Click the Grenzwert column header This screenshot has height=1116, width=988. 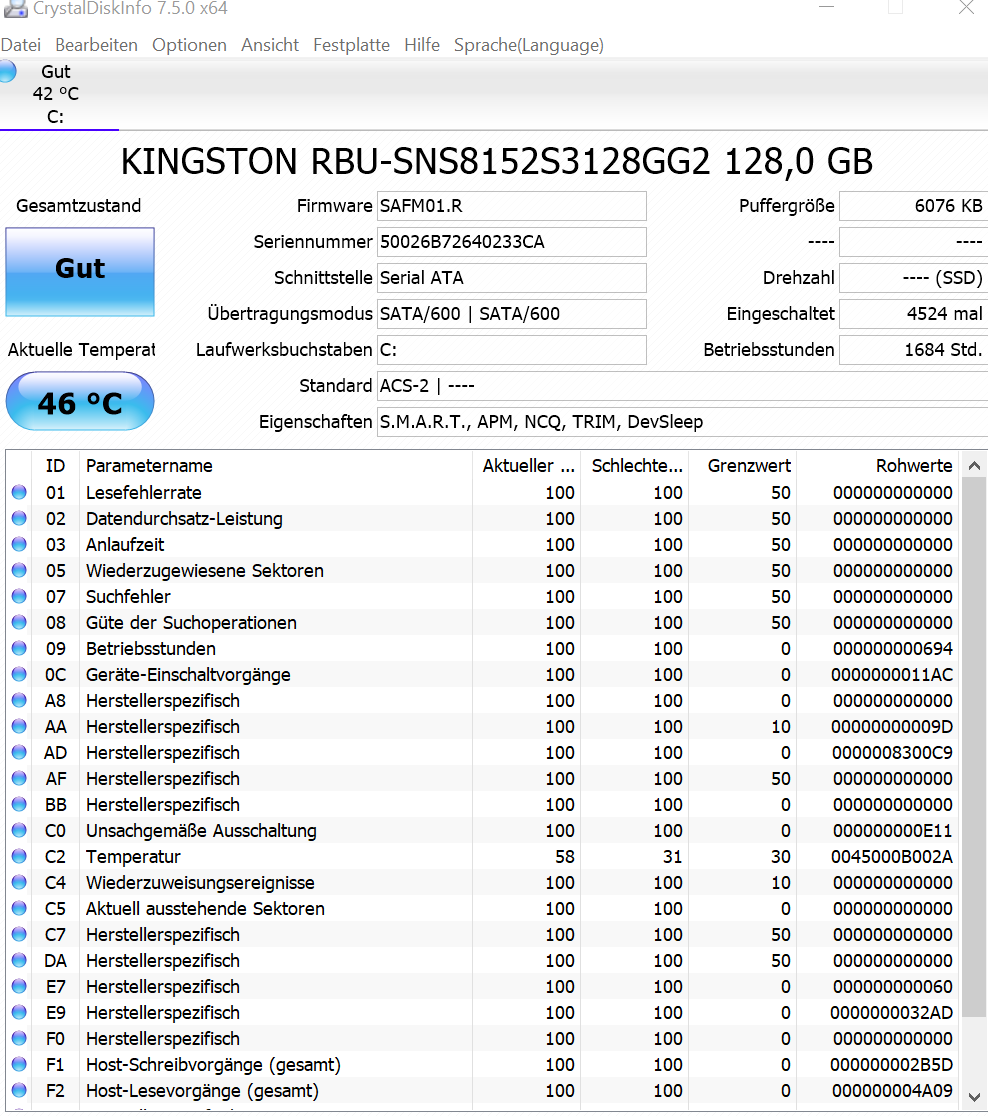pos(743,465)
